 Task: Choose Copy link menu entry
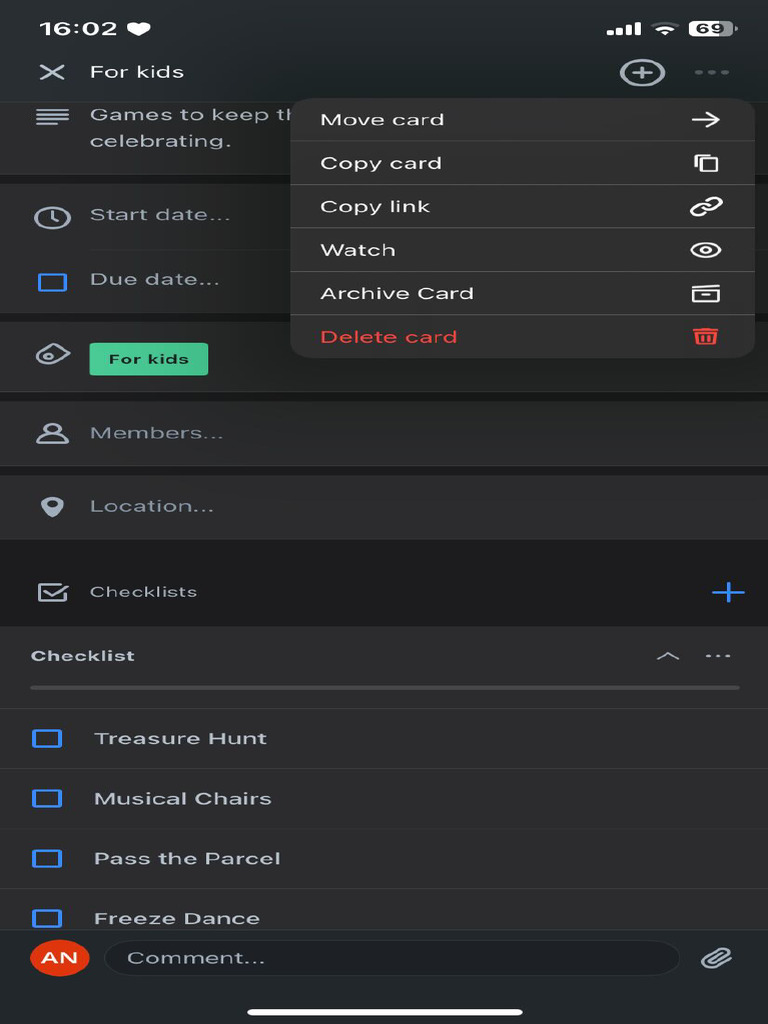tap(520, 207)
